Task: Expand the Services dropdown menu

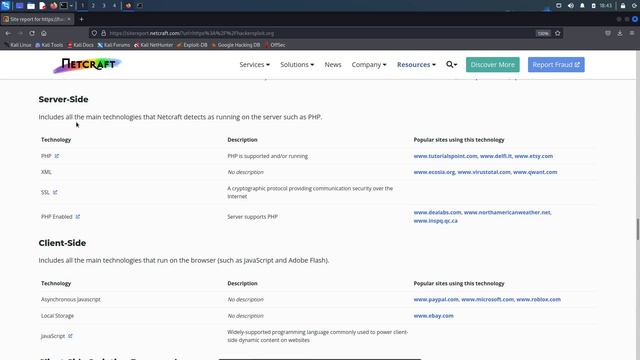Action: [254, 64]
